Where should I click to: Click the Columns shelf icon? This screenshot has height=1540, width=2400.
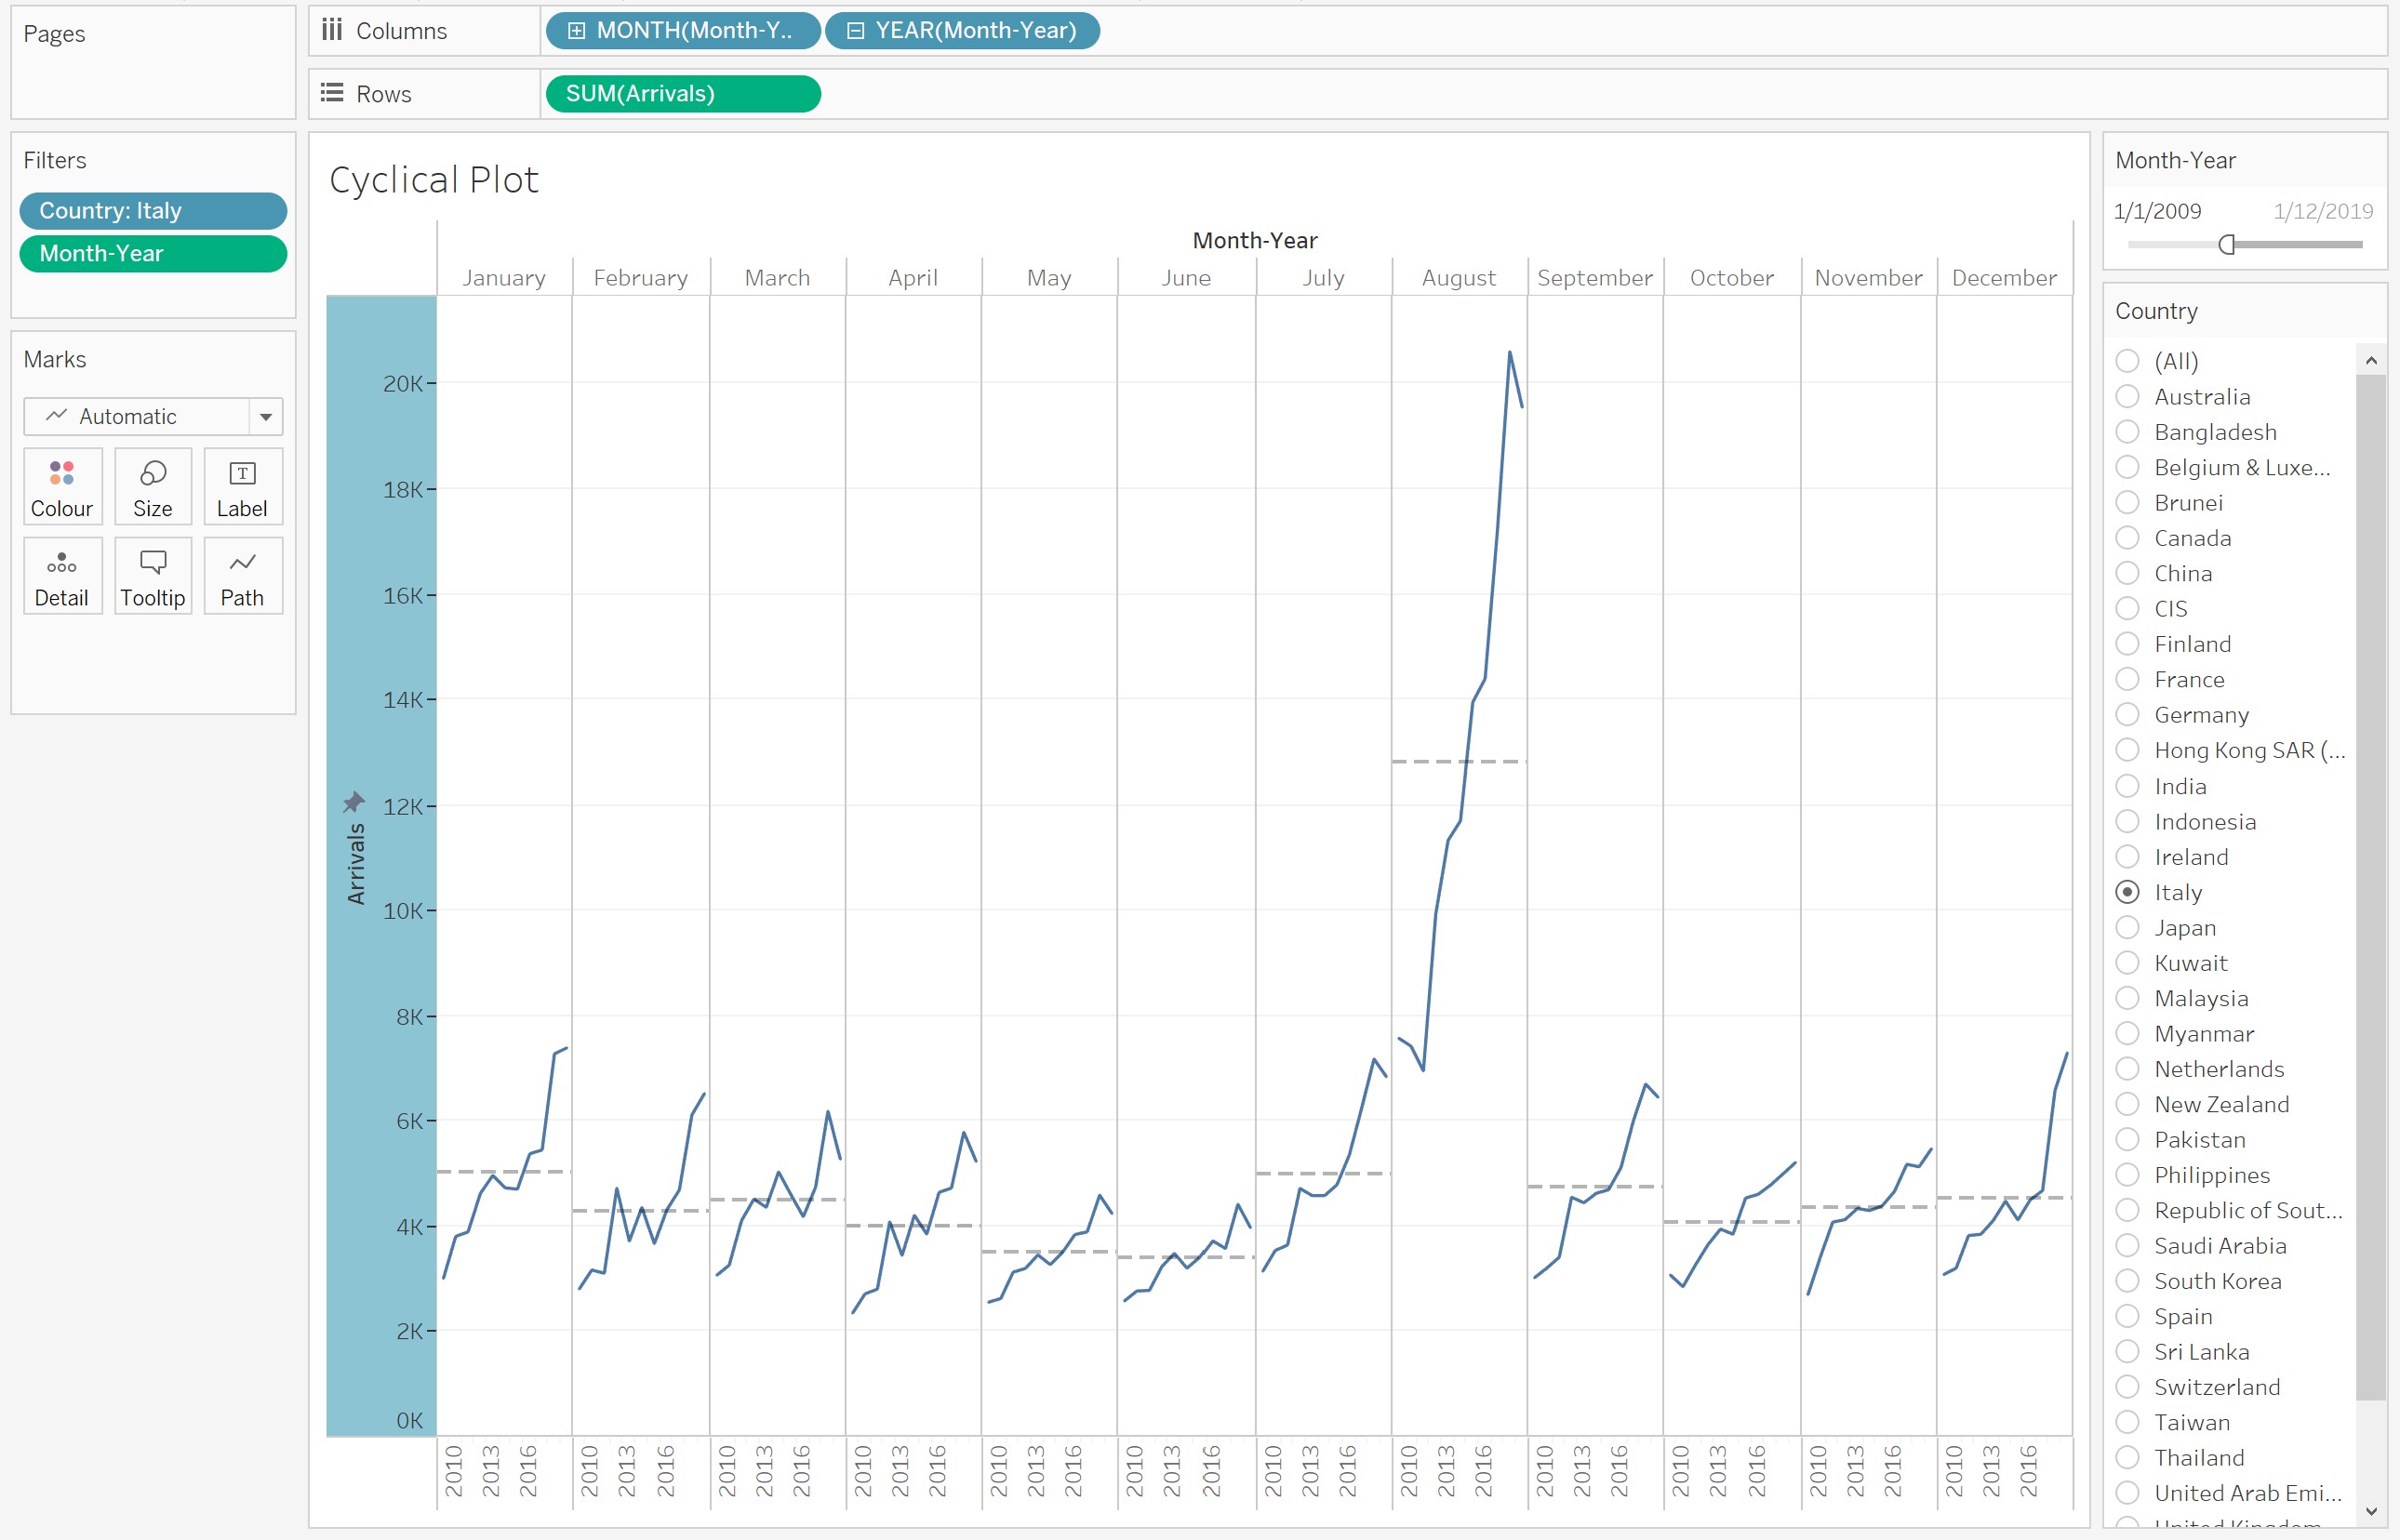pyautogui.click(x=332, y=30)
